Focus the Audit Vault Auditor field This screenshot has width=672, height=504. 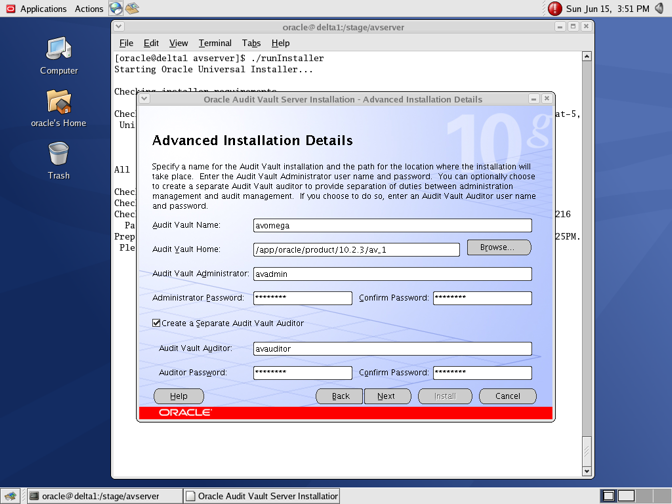(x=392, y=348)
